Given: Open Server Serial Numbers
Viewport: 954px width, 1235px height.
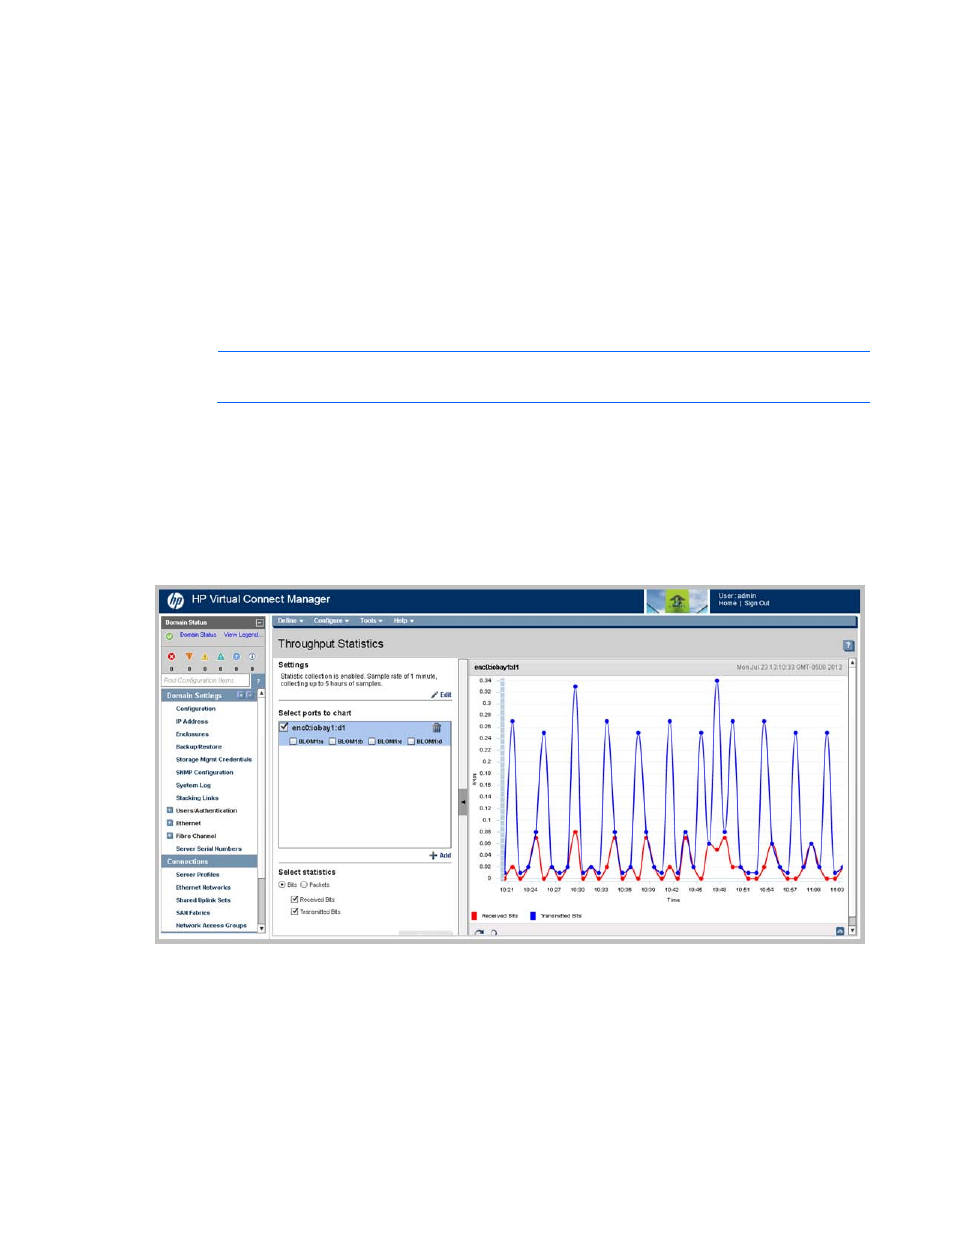Looking at the screenshot, I should click(x=209, y=849).
